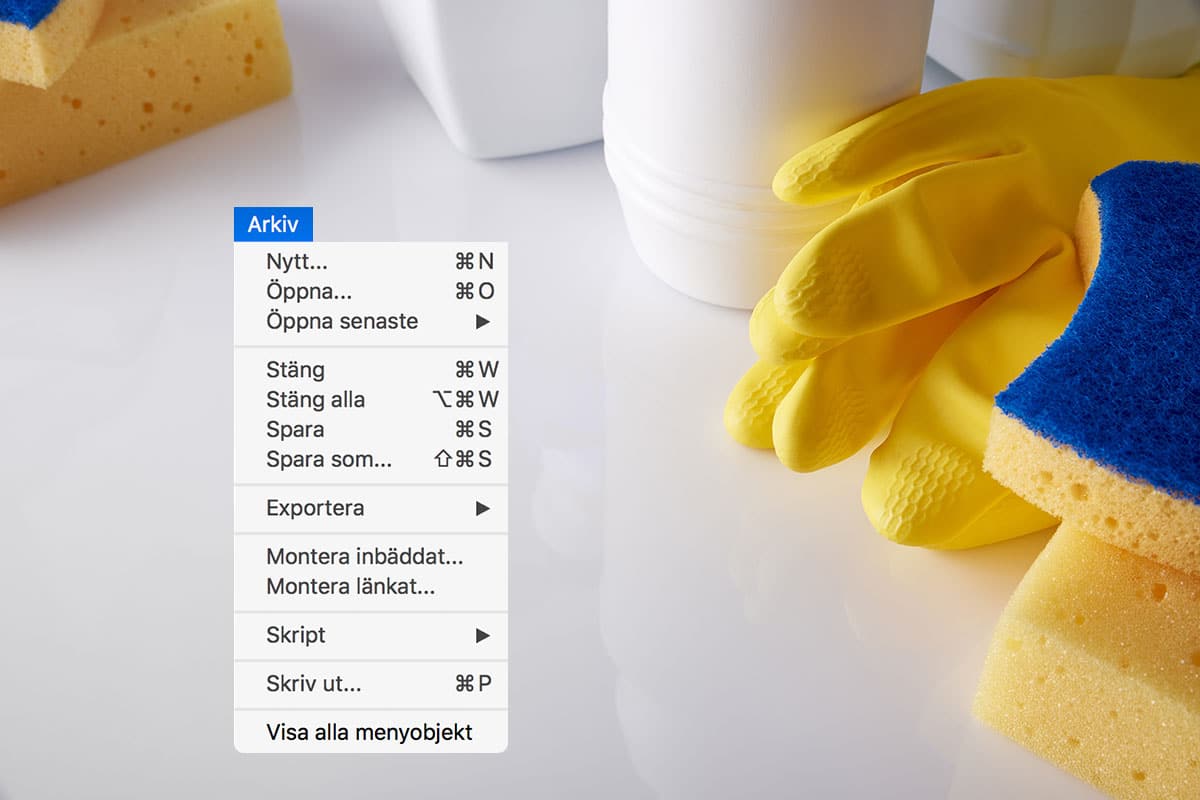Open the Exportera menu item
The height and width of the screenshot is (800, 1200).
pyautogui.click(x=371, y=508)
